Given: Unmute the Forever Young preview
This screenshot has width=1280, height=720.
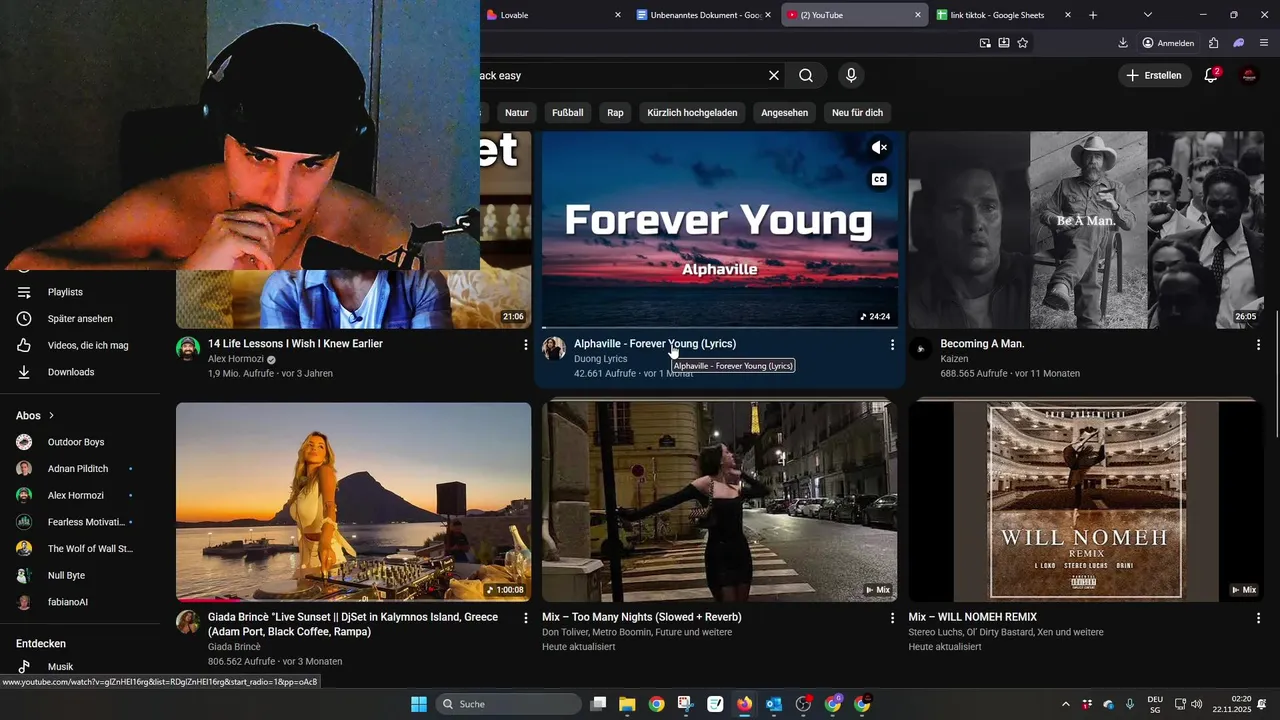Looking at the screenshot, I should point(879,148).
